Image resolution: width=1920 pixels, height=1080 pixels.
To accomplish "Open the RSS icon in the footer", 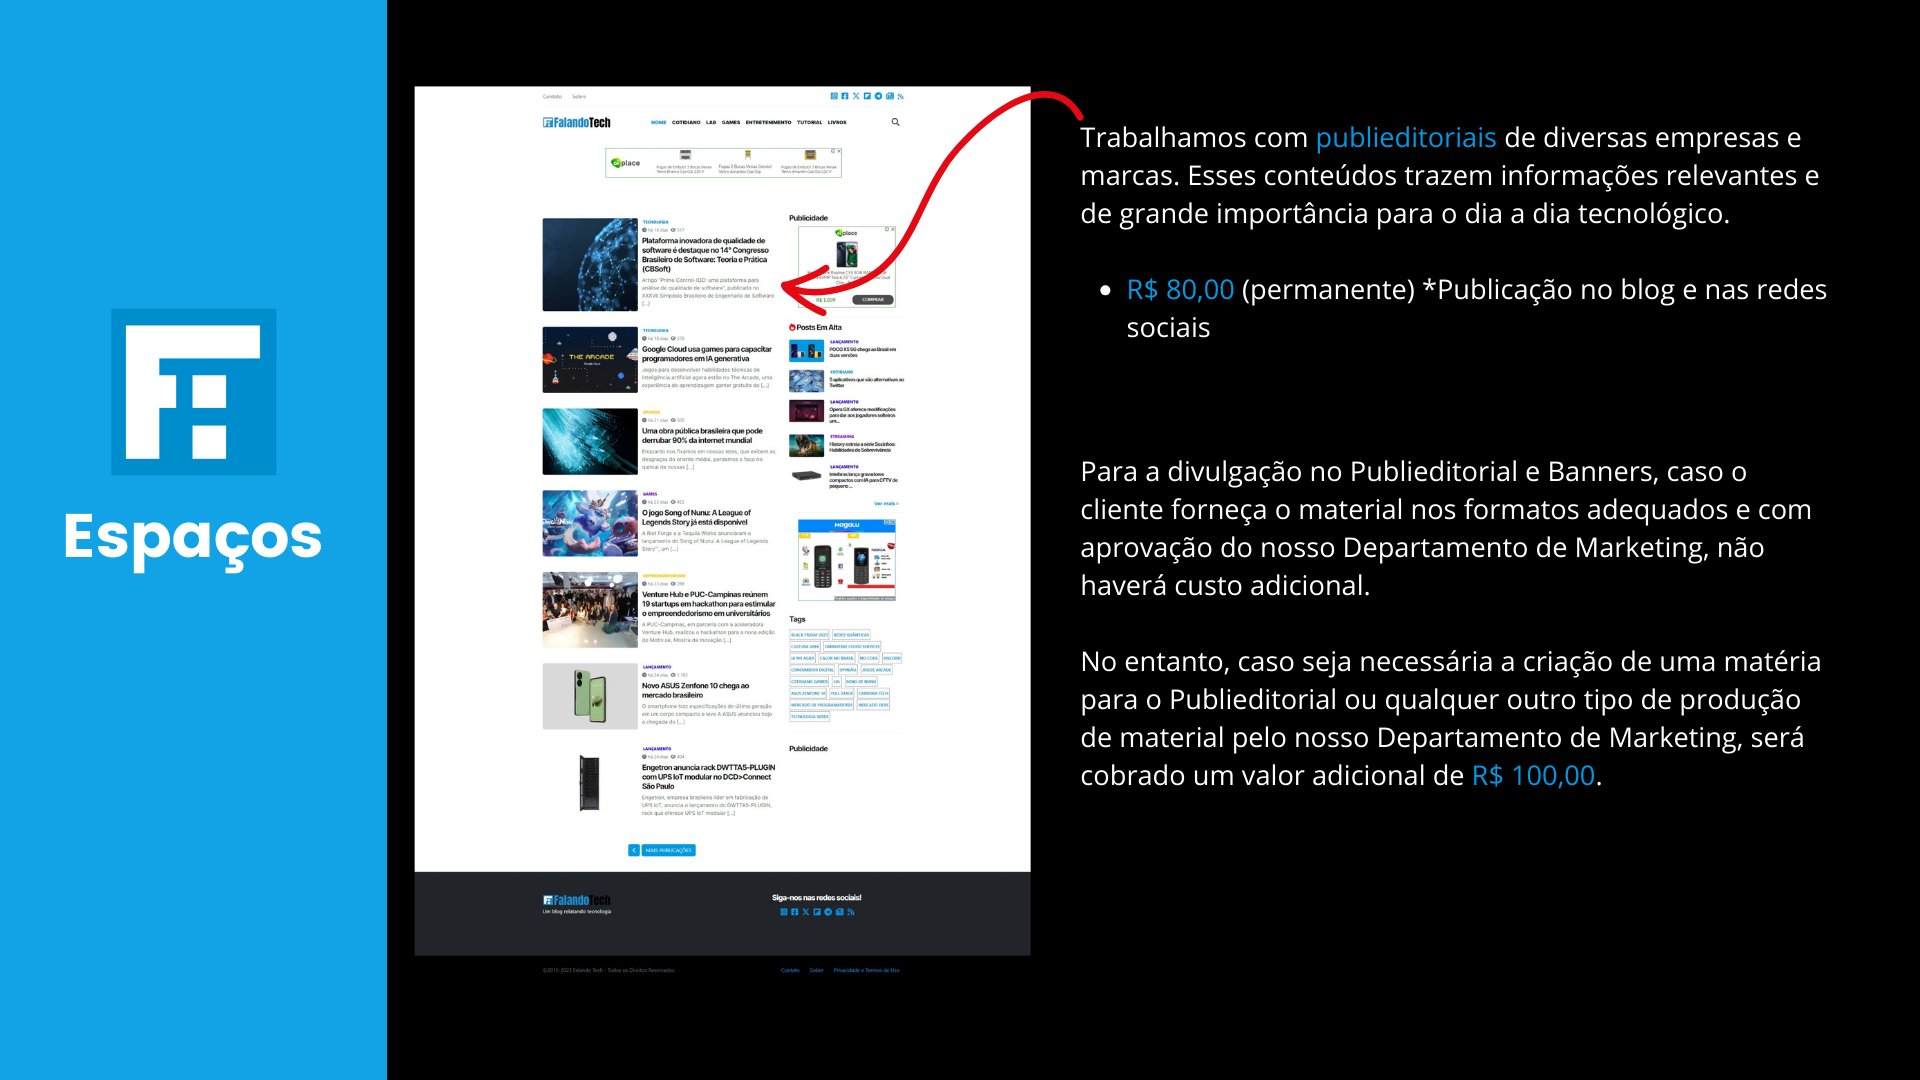I will click(x=851, y=912).
